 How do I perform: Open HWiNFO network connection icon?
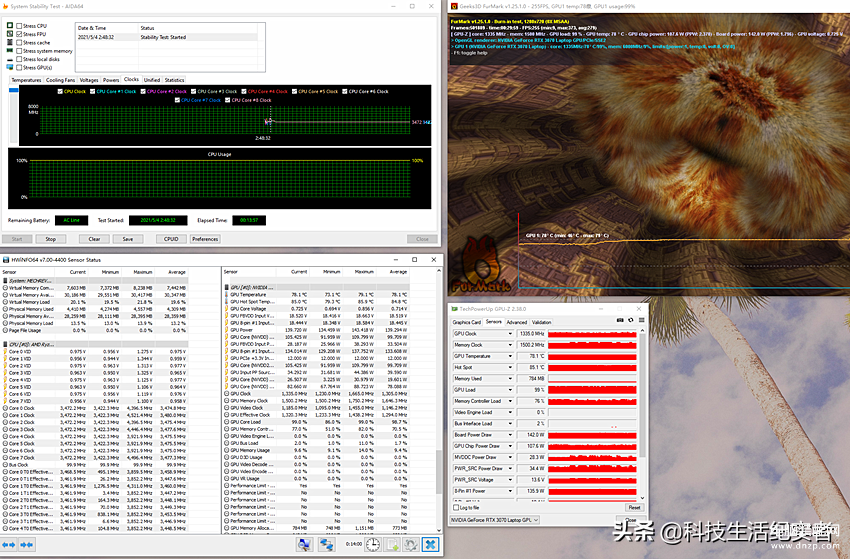point(326,544)
